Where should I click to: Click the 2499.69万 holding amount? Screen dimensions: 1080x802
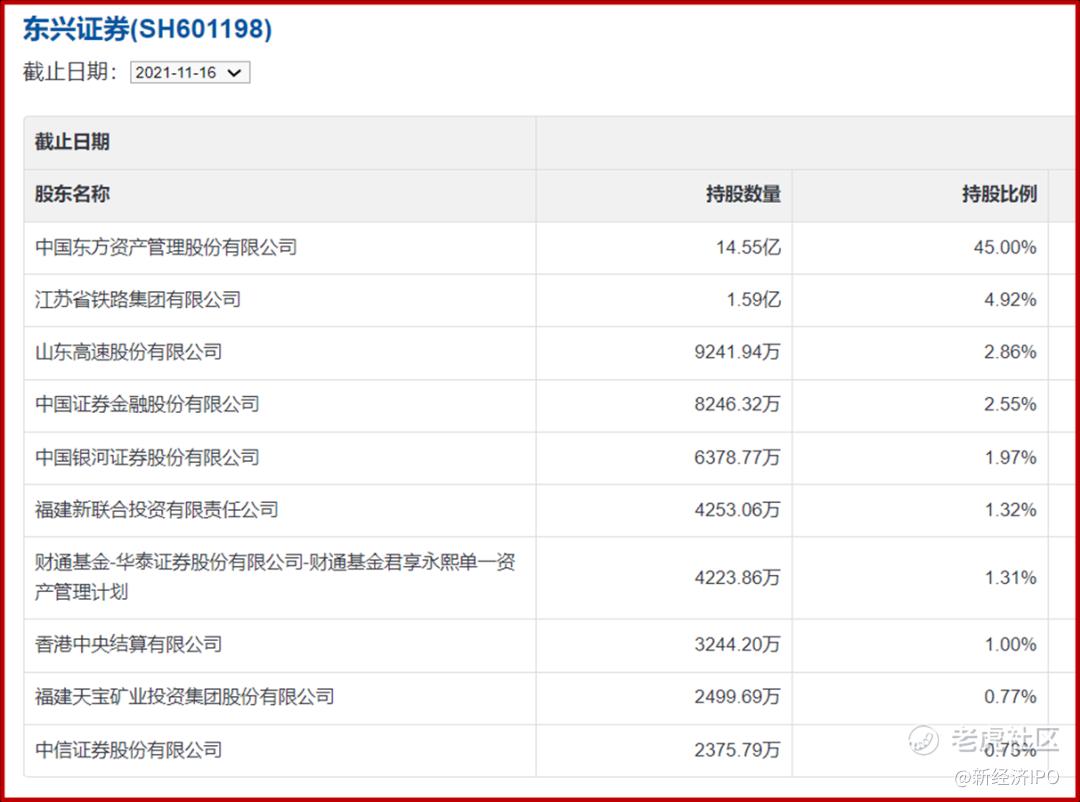[738, 697]
